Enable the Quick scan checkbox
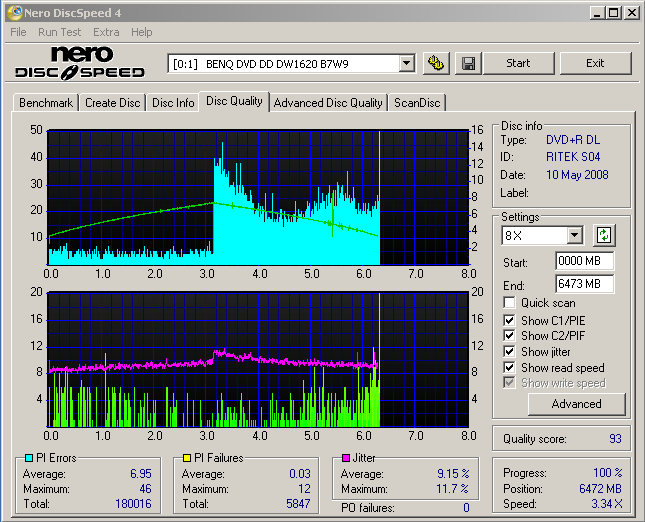 click(509, 303)
